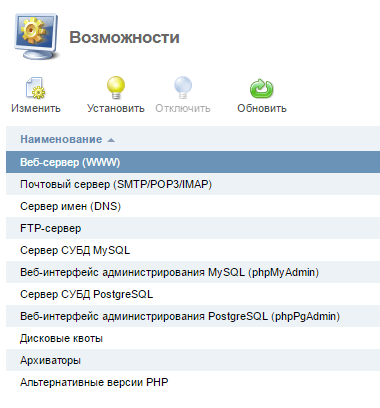Screen dimensions: 380x408
Task: Click the Возможности page title
Action: 124,37
